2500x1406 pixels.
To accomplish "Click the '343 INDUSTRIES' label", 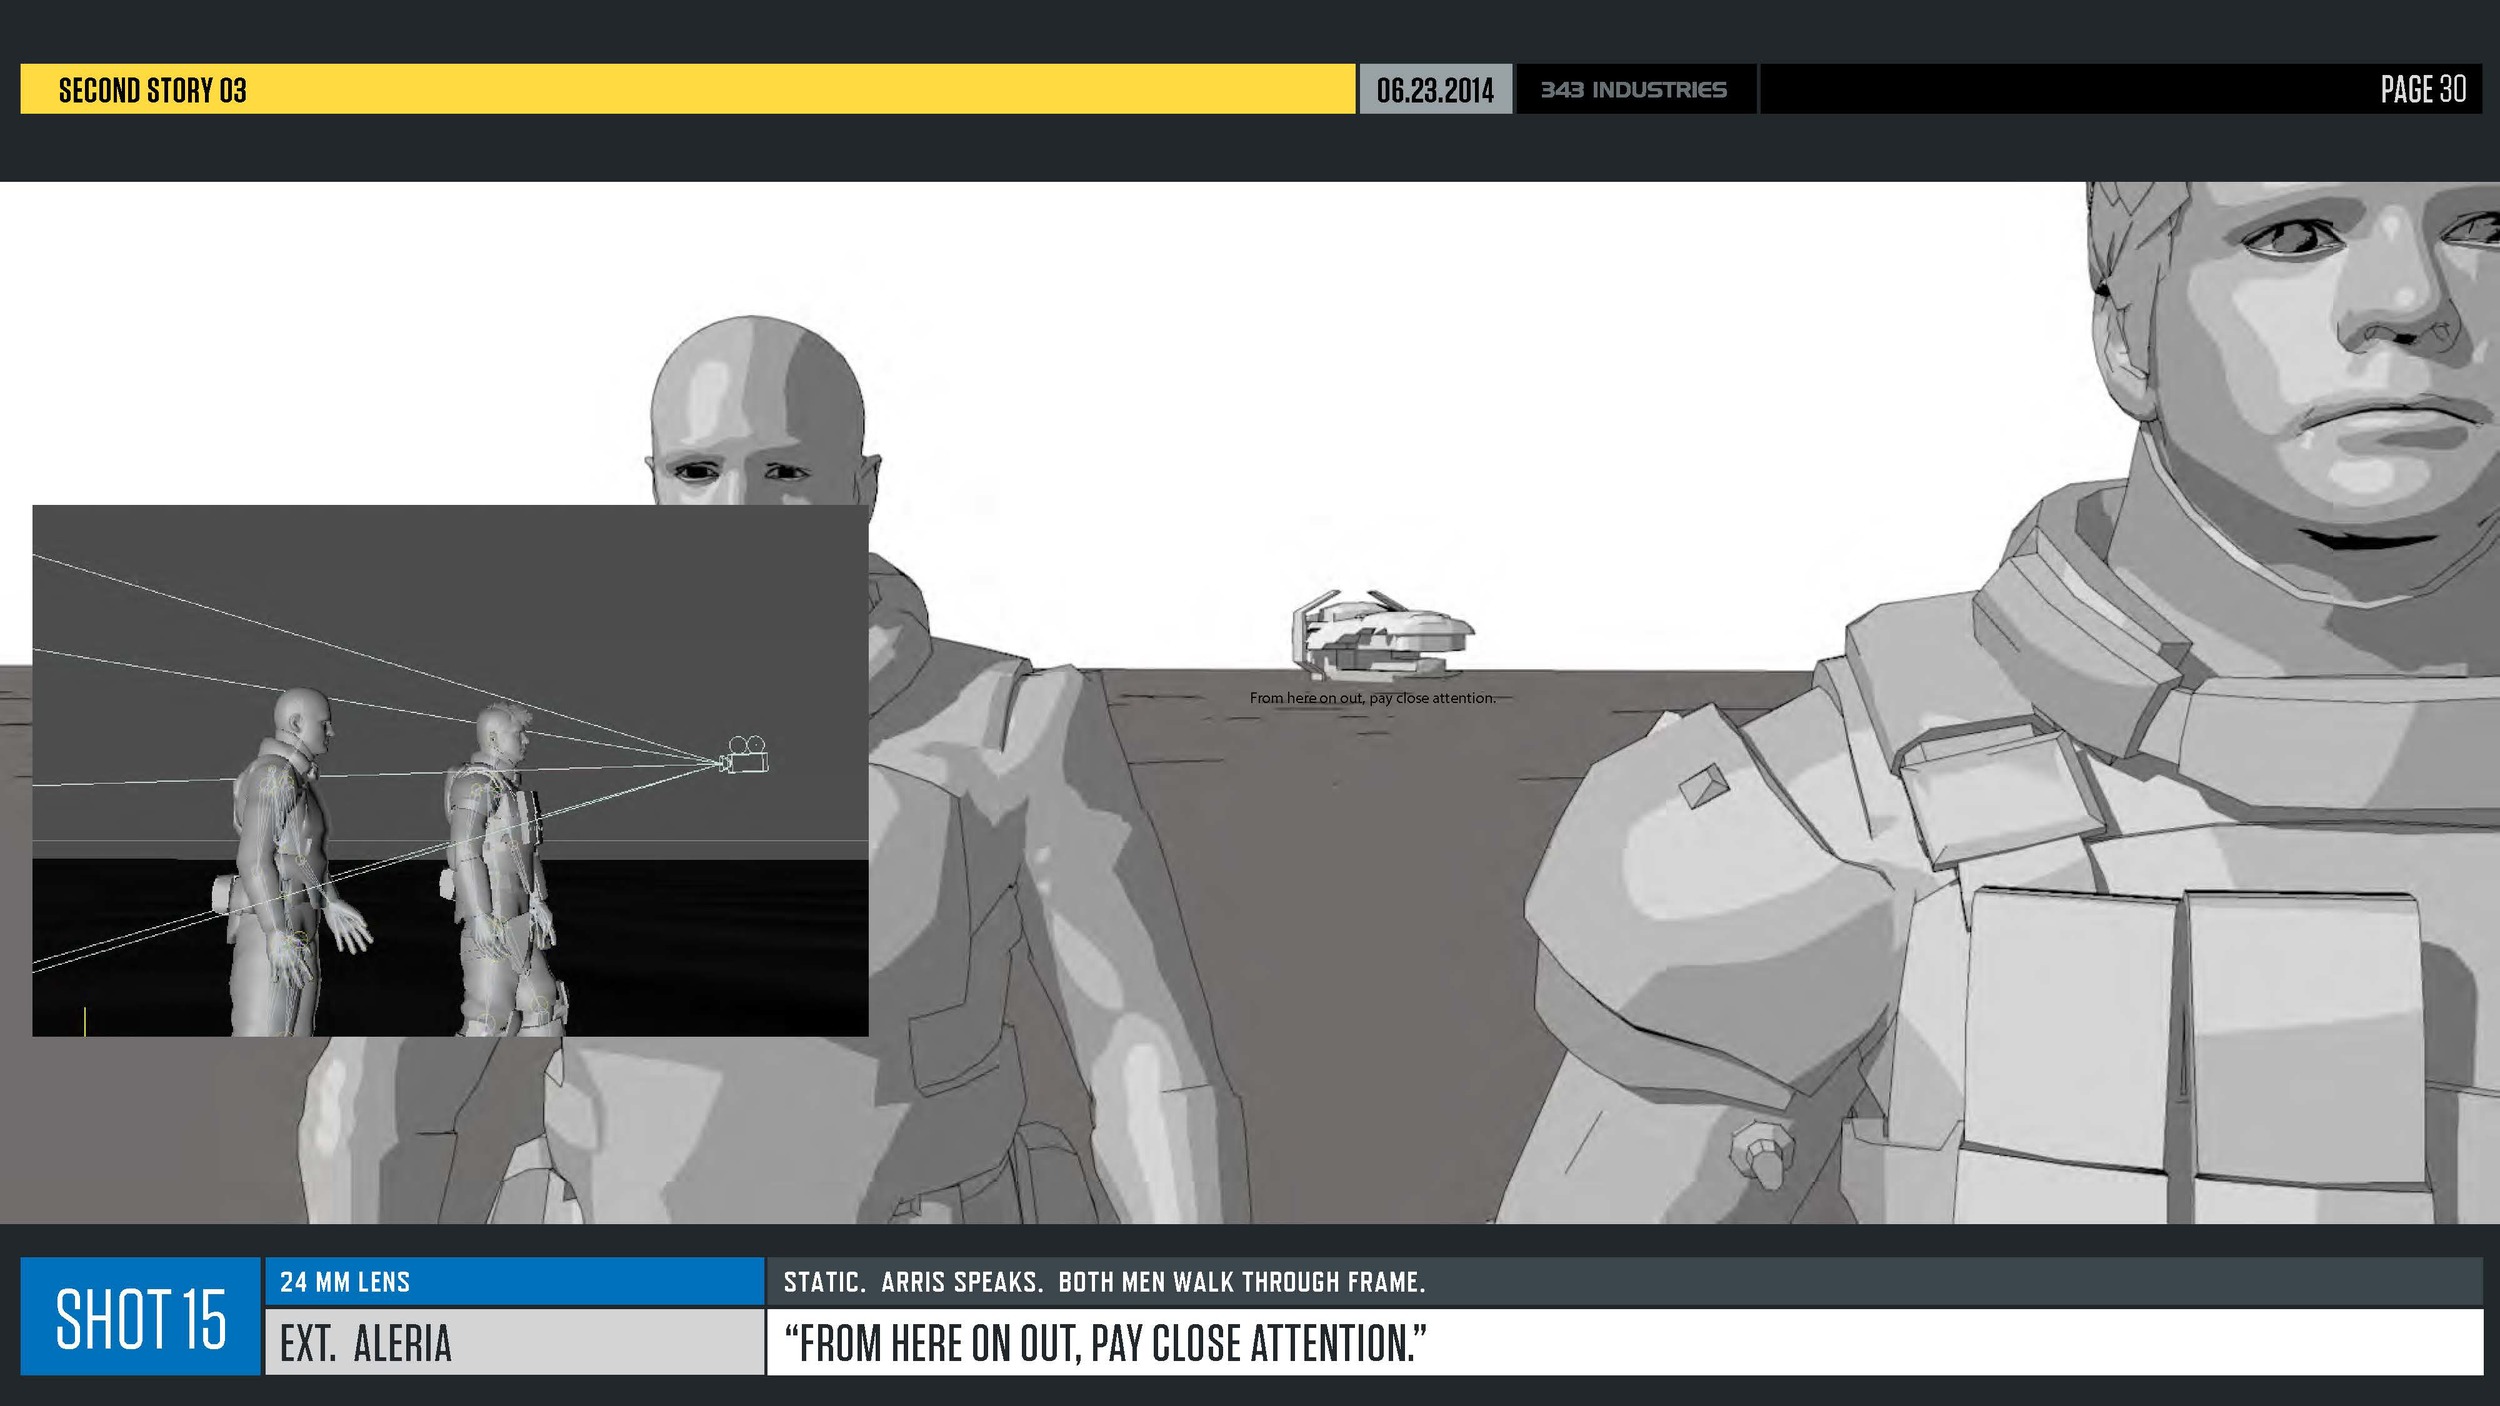I will [1633, 90].
